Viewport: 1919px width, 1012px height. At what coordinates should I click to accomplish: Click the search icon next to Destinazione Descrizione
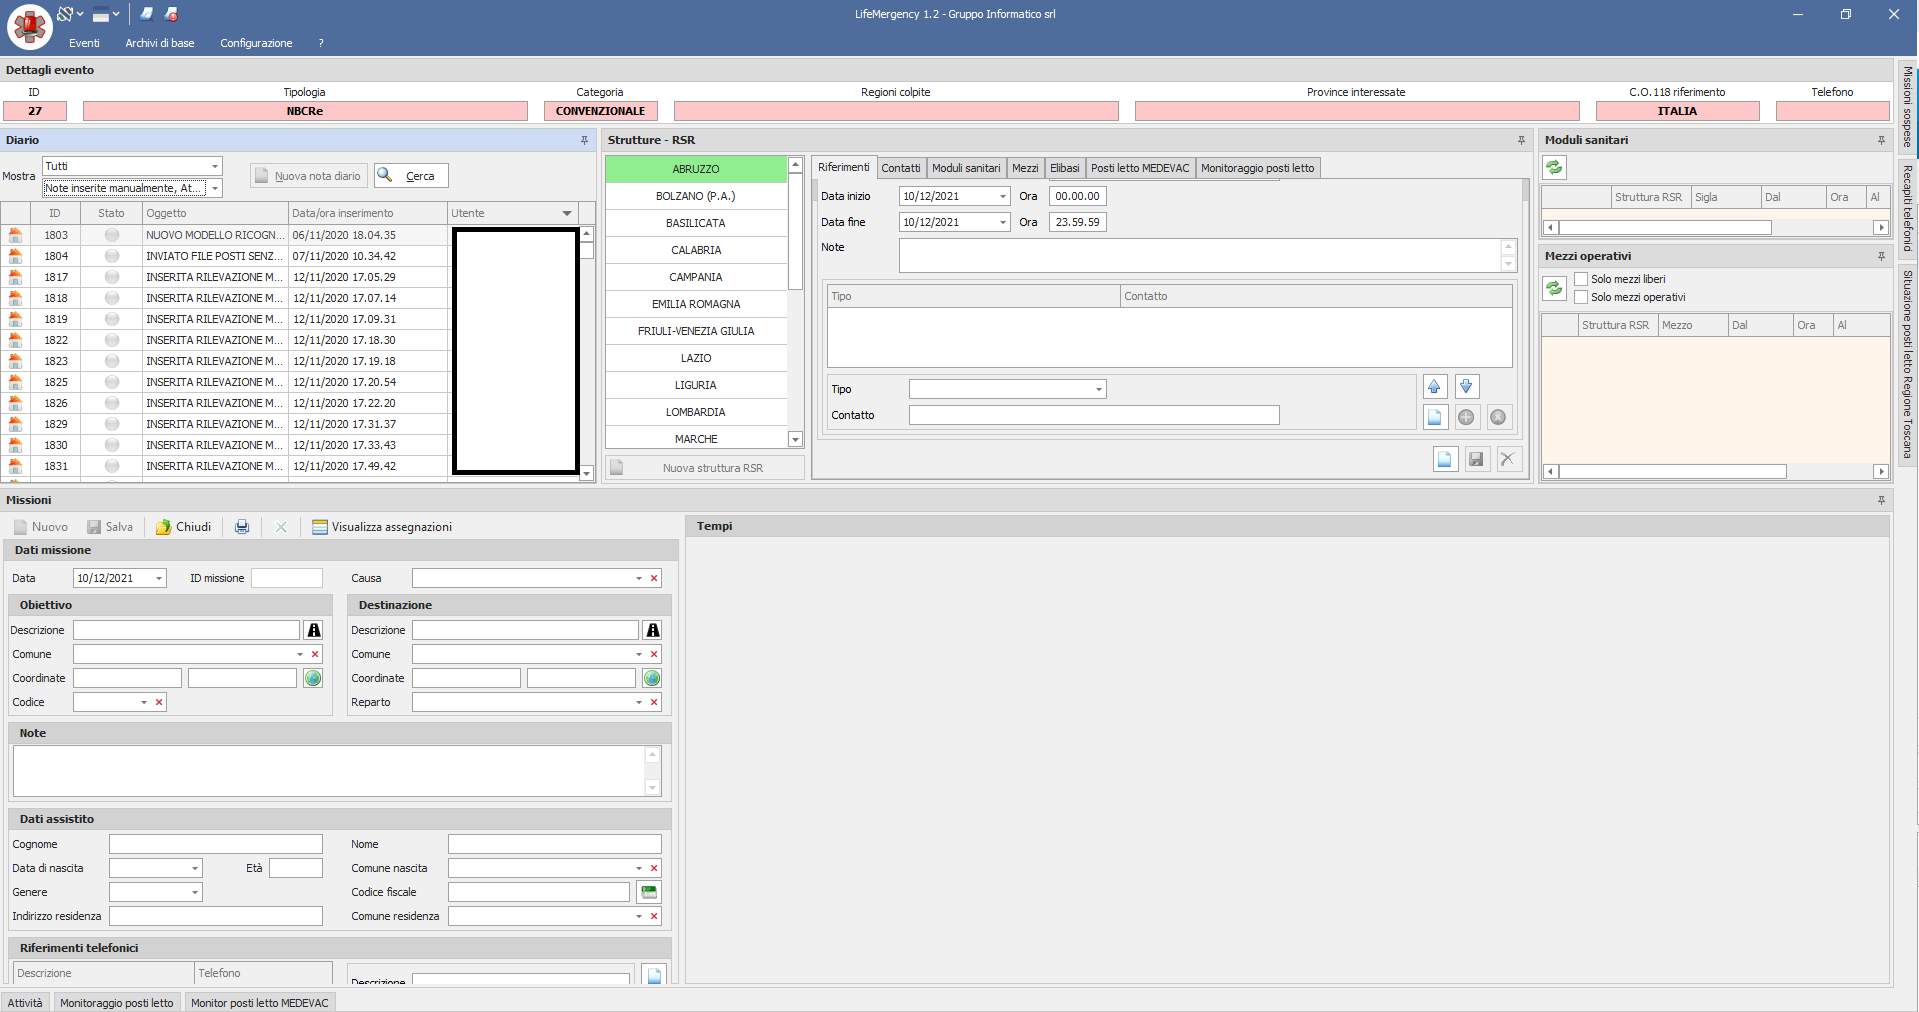click(653, 630)
